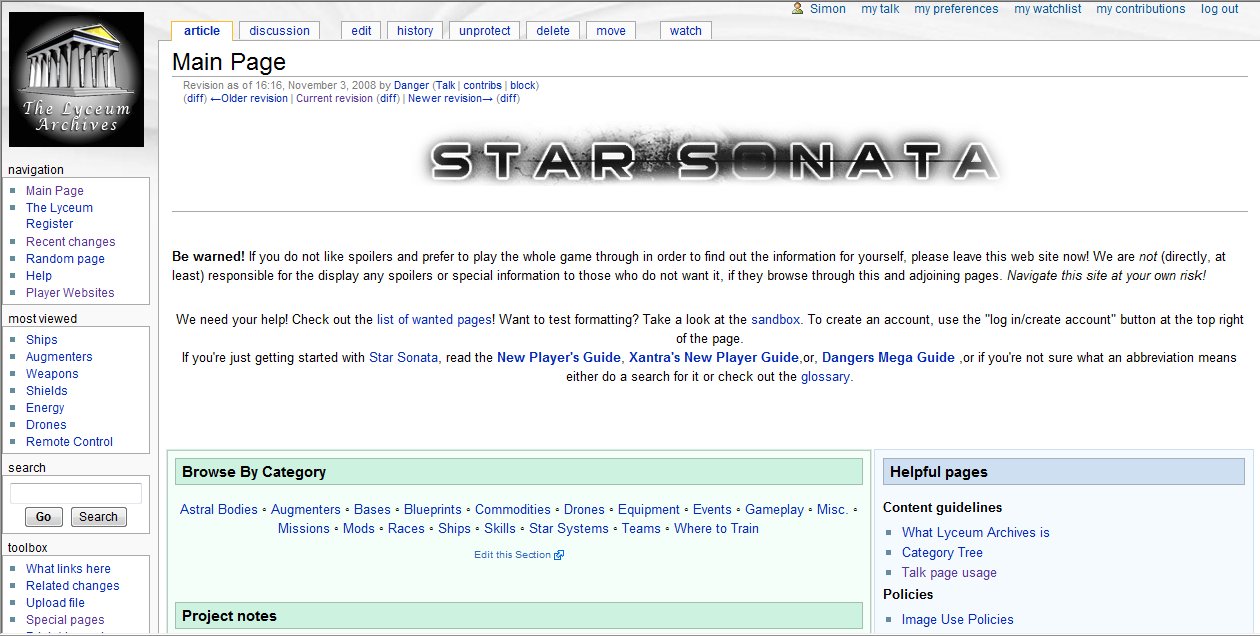
Task: Open my preferences link
Action: [x=956, y=9]
